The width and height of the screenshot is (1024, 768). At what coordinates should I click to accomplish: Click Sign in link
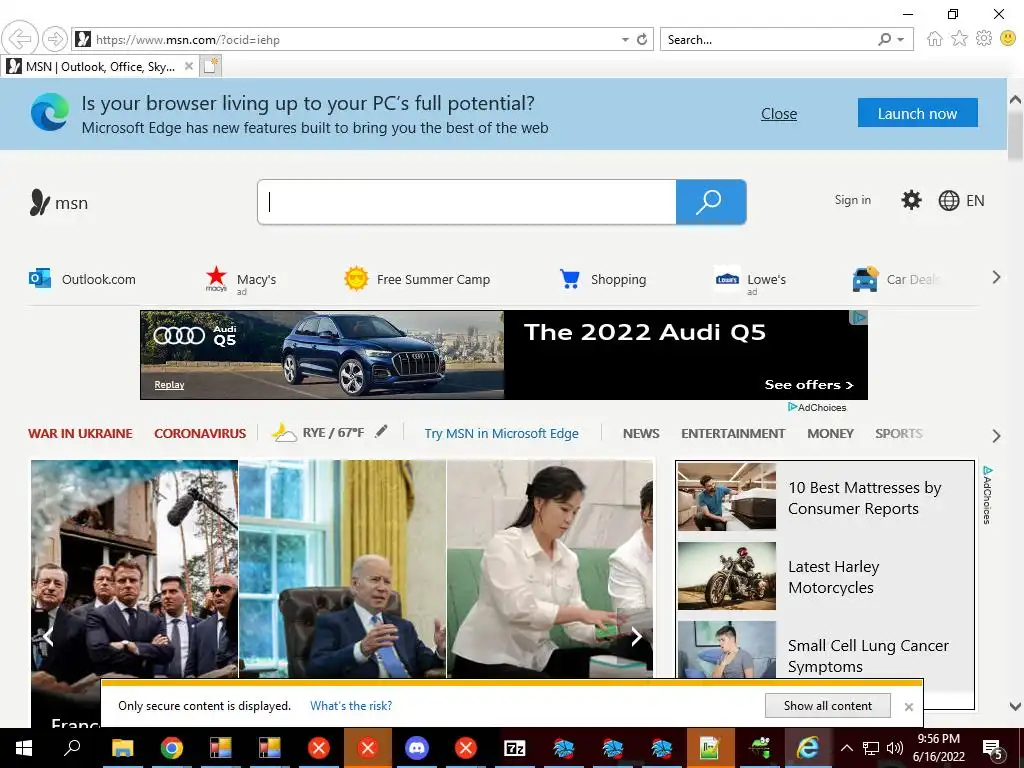point(852,200)
